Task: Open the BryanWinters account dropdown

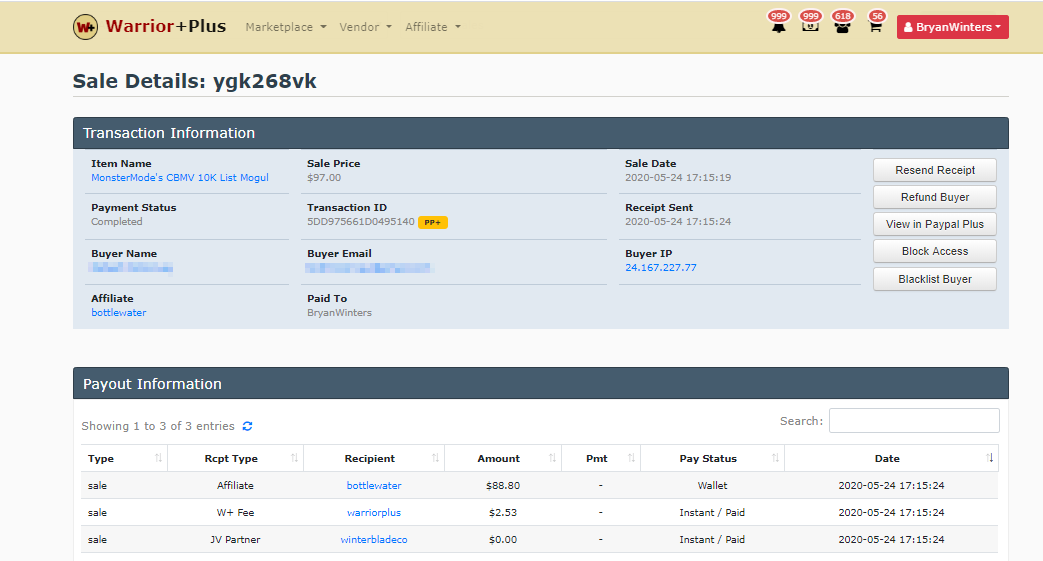Action: tap(953, 27)
